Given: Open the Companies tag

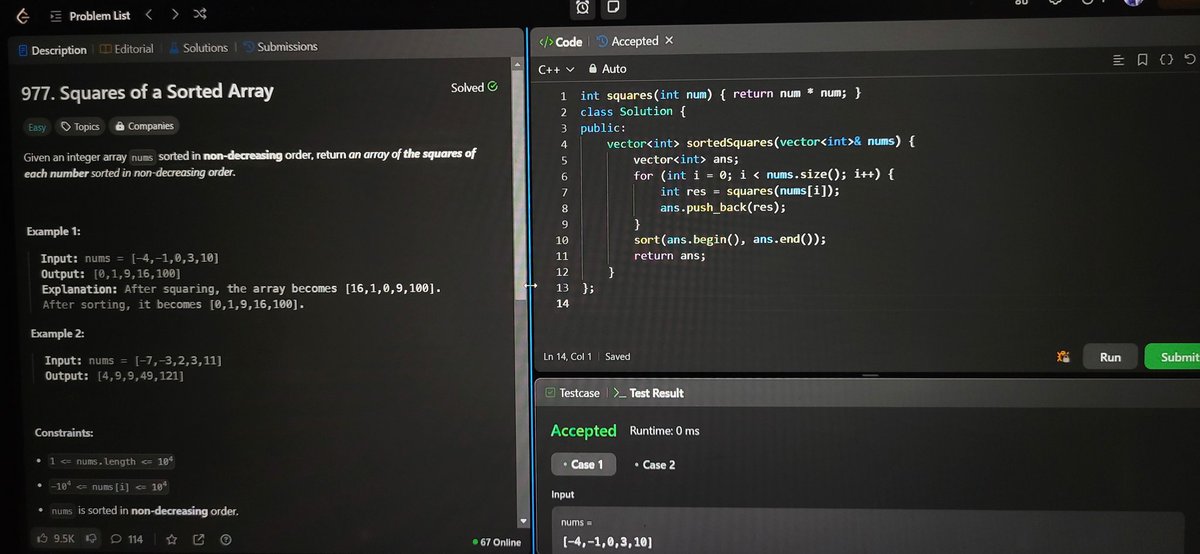Looking at the screenshot, I should coord(144,126).
